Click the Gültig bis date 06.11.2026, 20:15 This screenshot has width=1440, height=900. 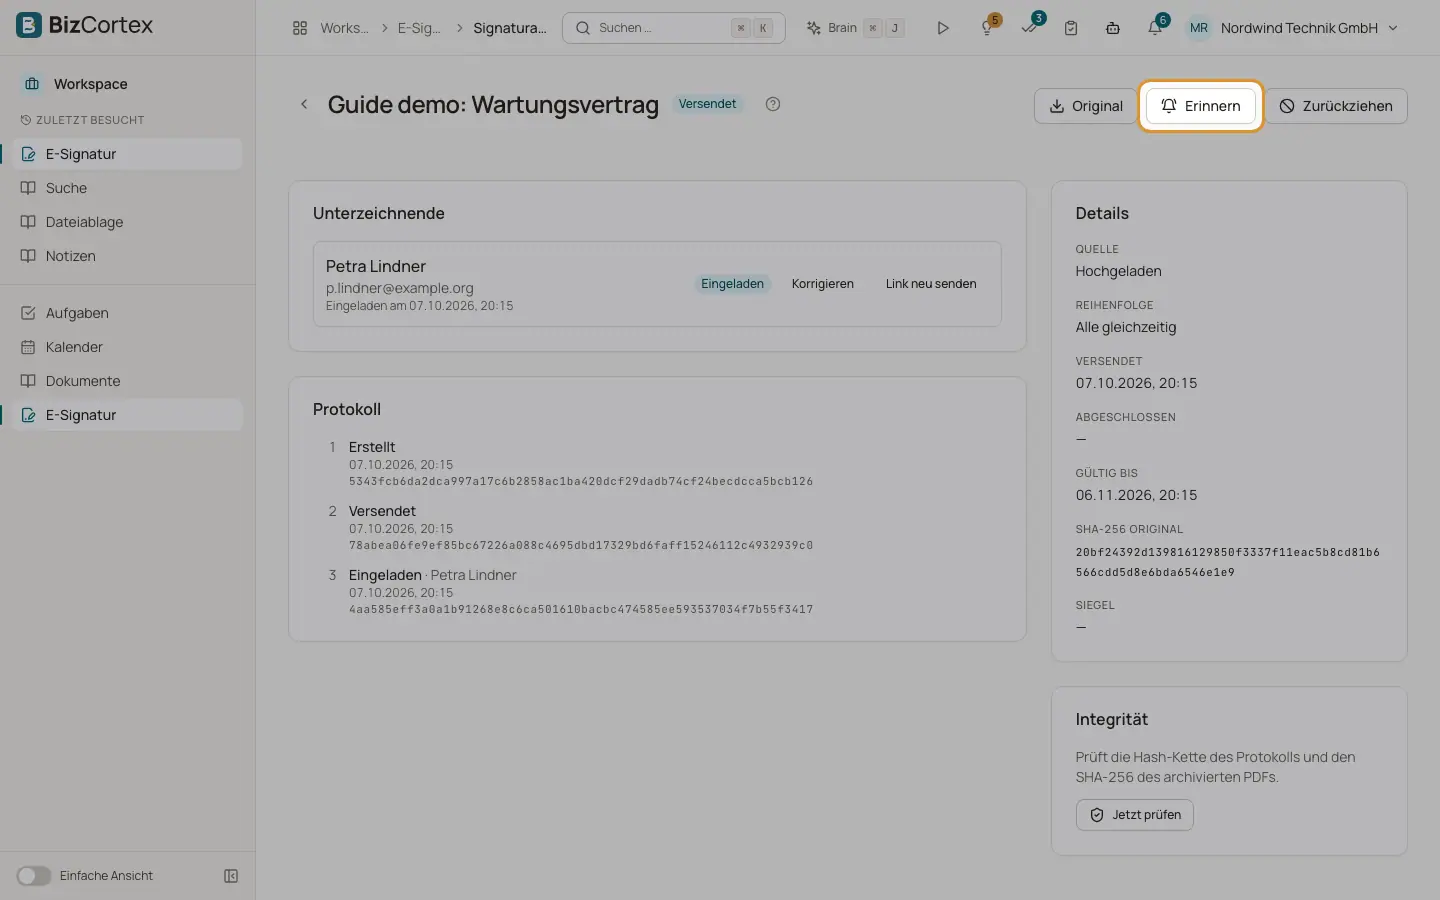coord(1136,495)
